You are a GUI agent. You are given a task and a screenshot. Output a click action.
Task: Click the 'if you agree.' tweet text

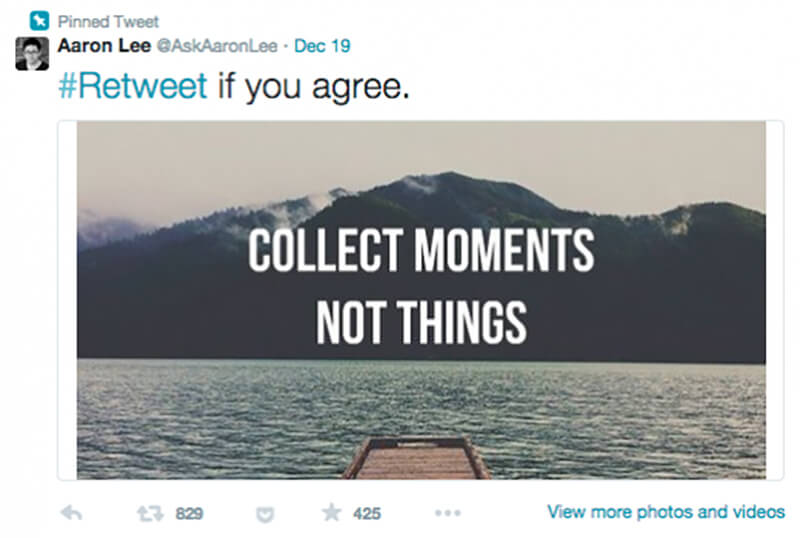coord(314,87)
